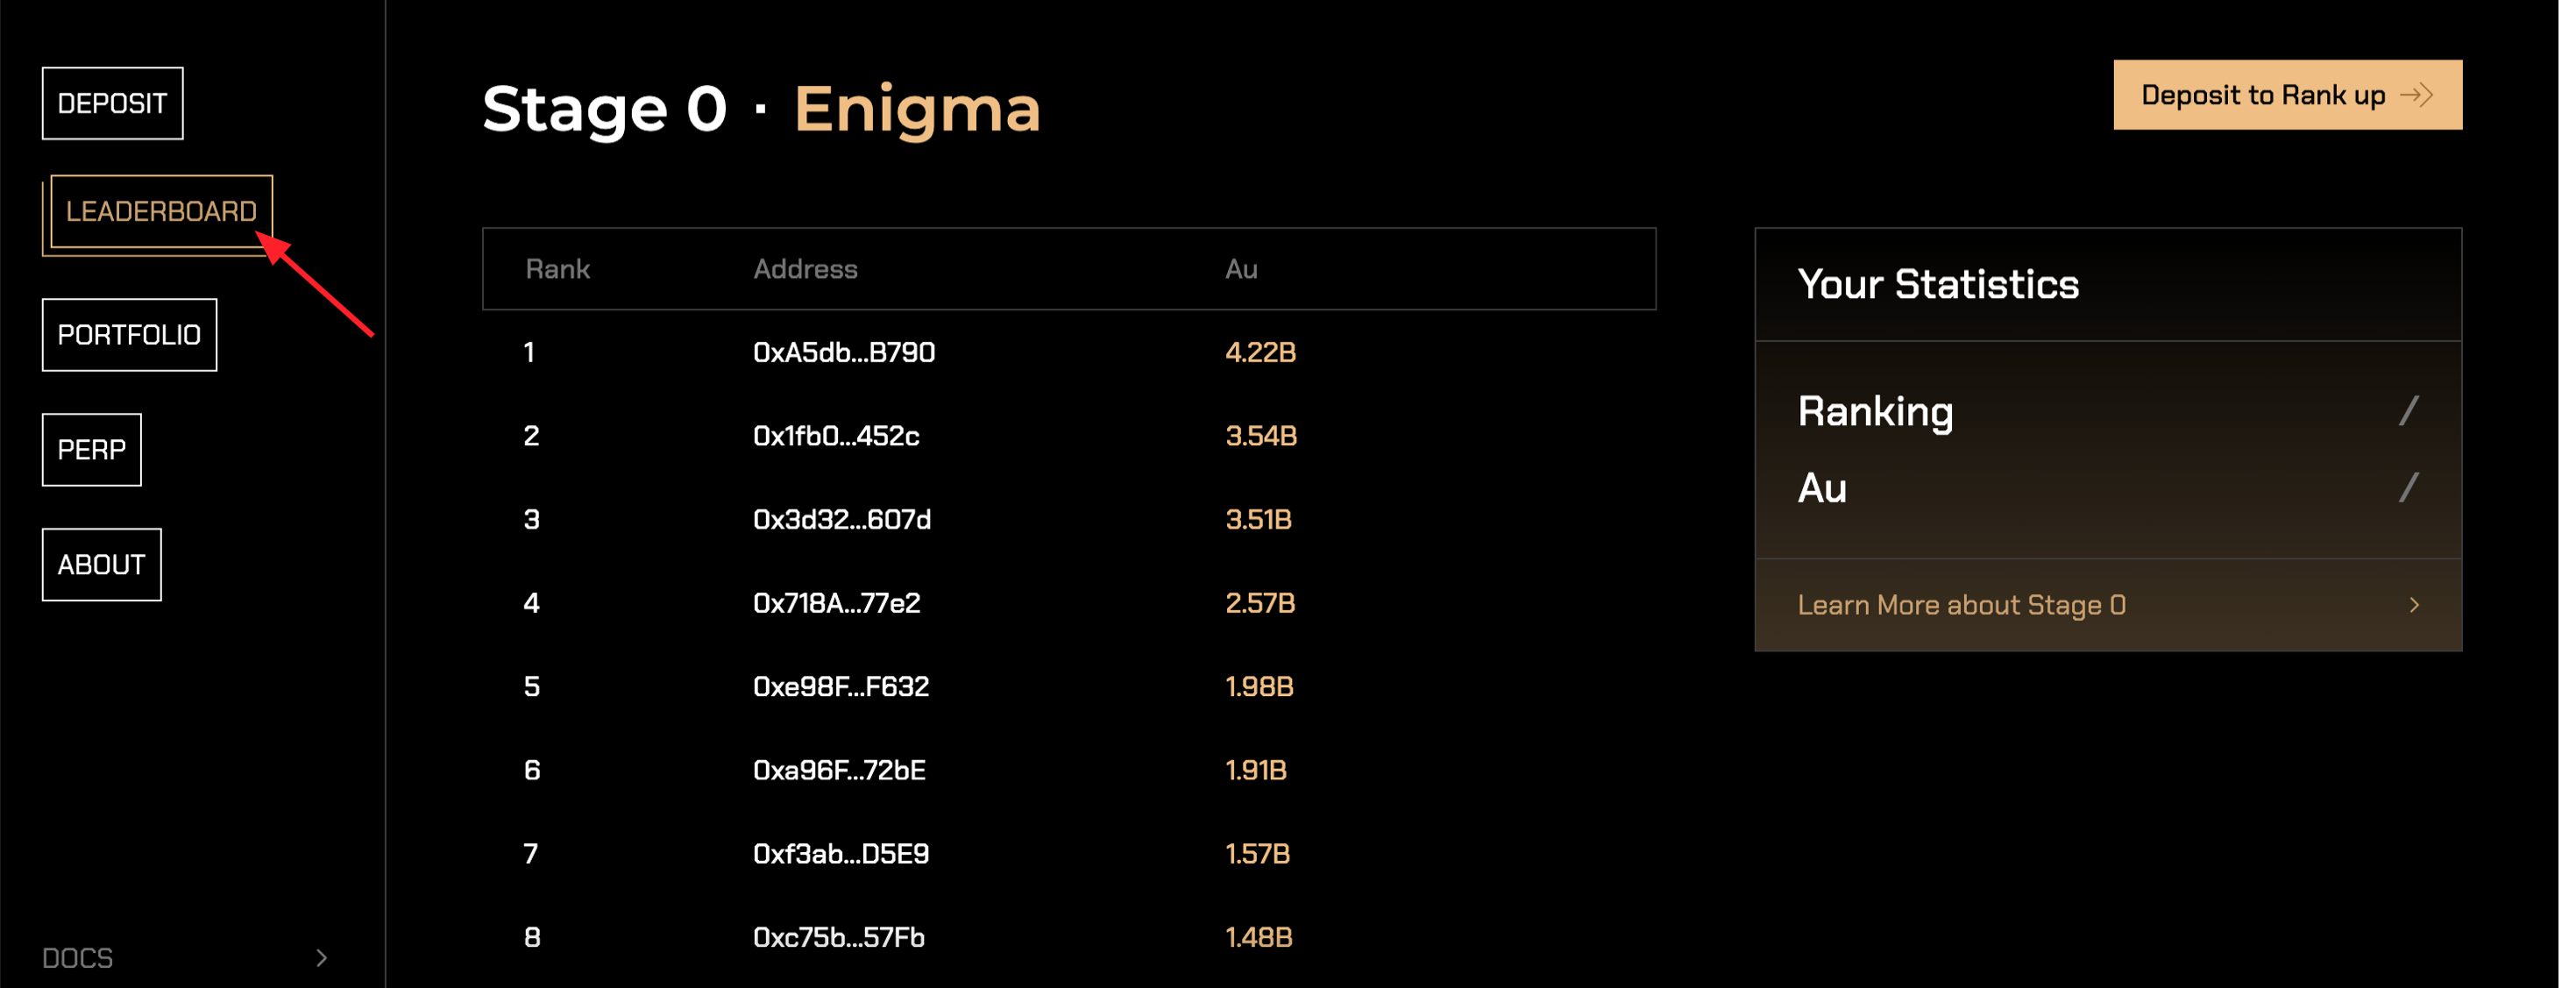This screenshot has height=988, width=2576.
Task: Click the 3.51B Au value
Action: (x=1258, y=520)
